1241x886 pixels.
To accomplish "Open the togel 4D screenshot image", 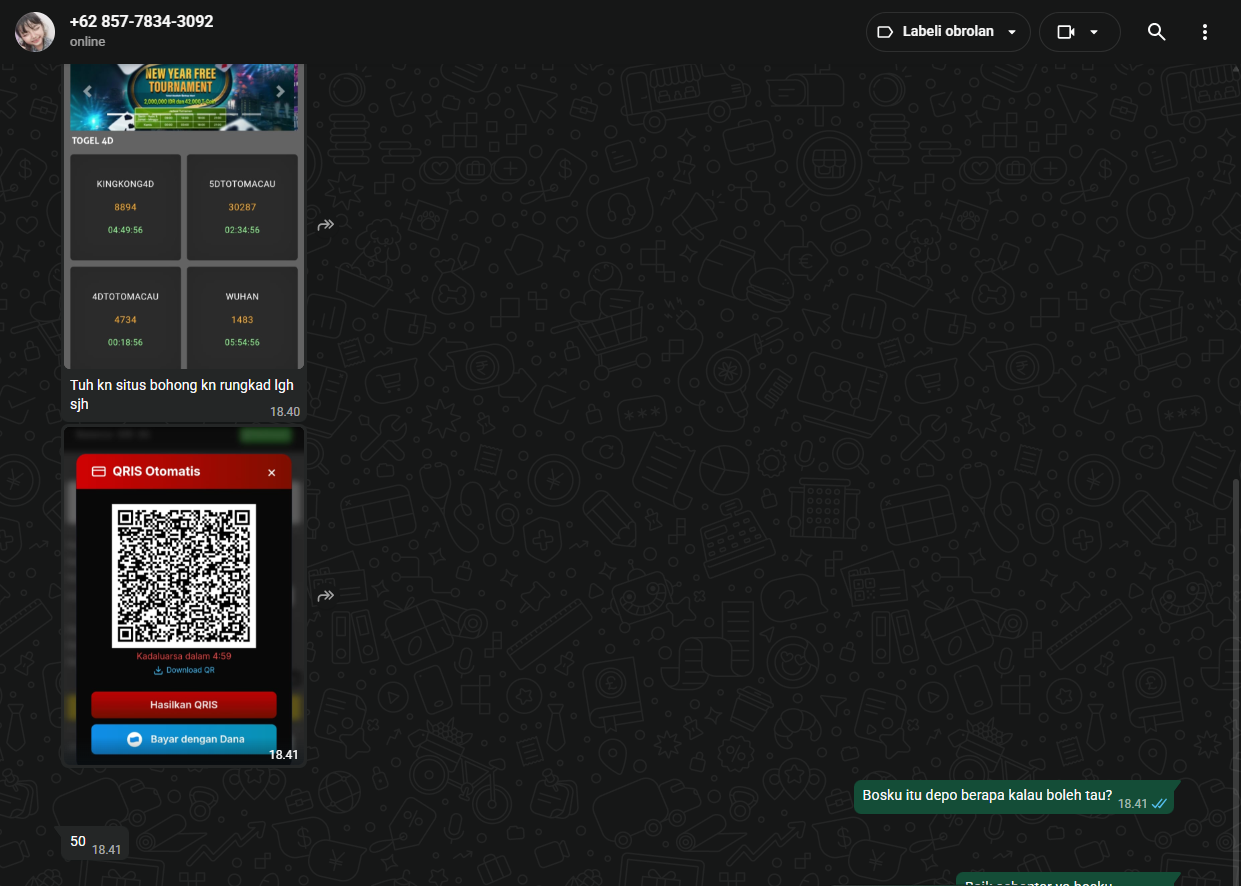I will pyautogui.click(x=184, y=217).
